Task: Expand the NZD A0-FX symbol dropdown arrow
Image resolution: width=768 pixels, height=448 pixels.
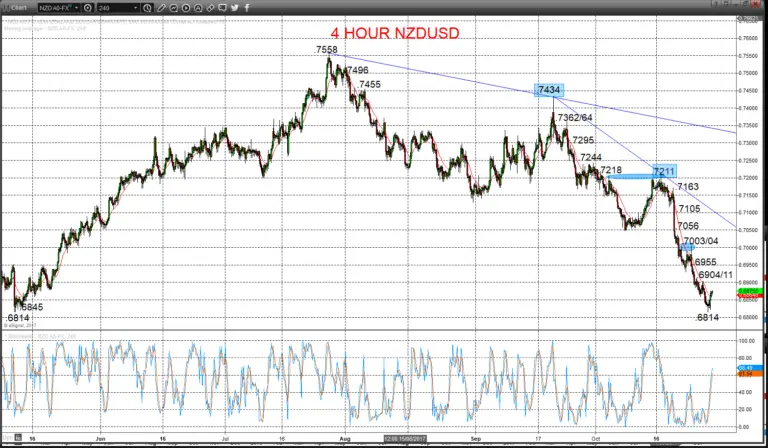Action: point(77,8)
